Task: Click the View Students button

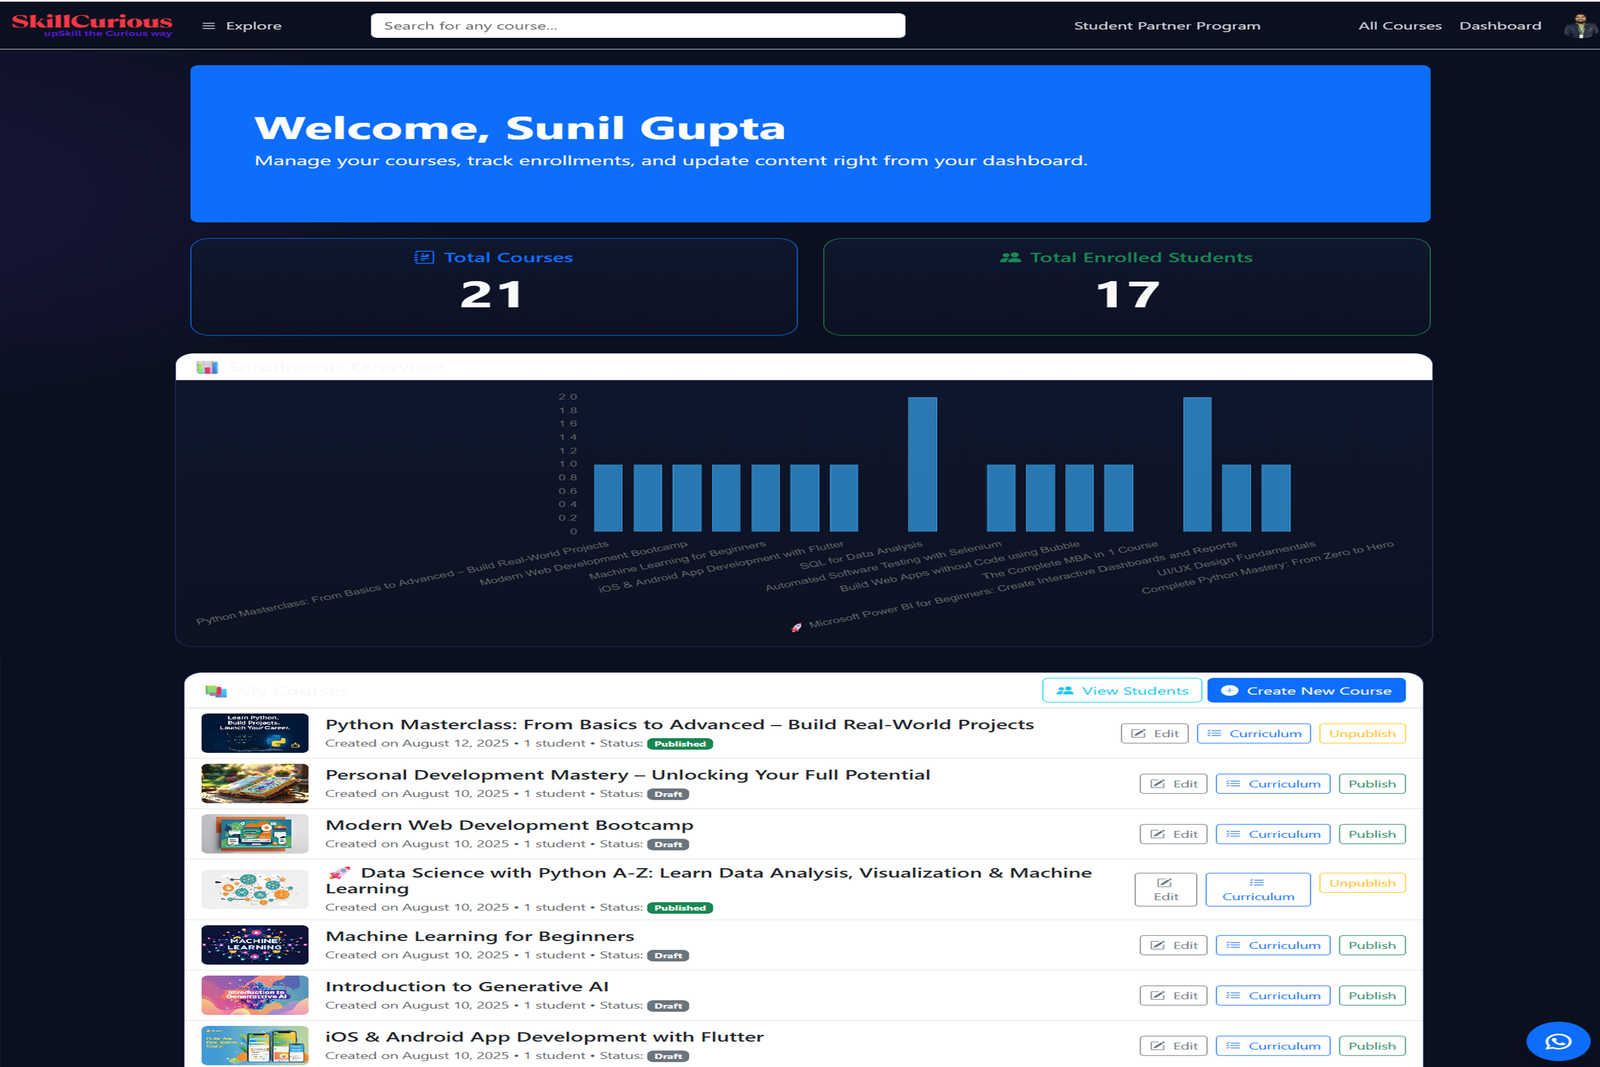Action: coord(1121,690)
